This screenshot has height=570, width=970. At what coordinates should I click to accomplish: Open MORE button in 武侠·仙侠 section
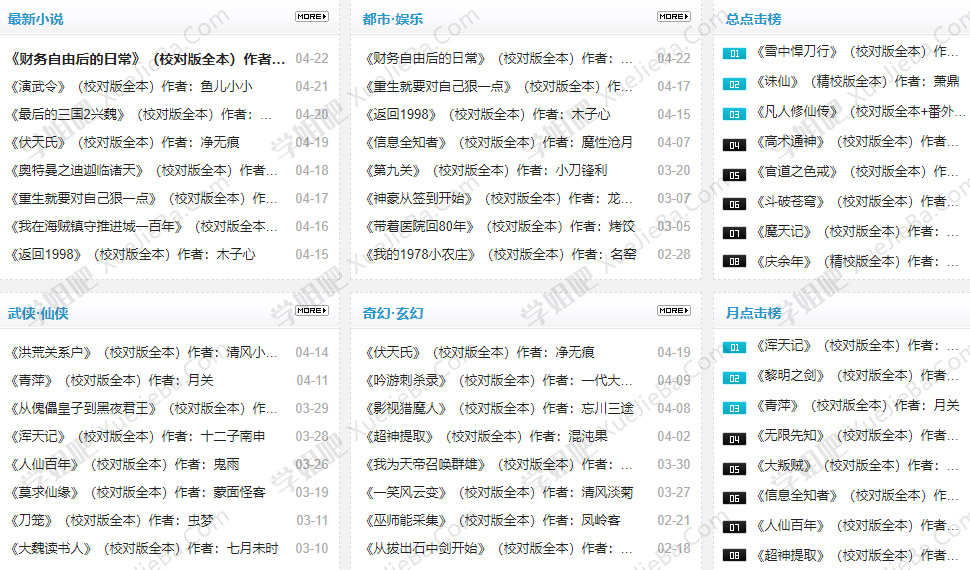coord(312,311)
